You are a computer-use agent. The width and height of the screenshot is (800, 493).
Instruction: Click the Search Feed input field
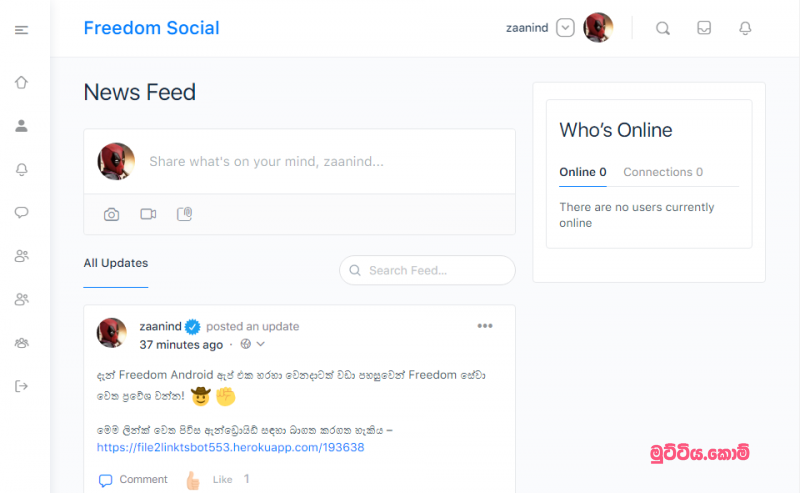(x=428, y=270)
